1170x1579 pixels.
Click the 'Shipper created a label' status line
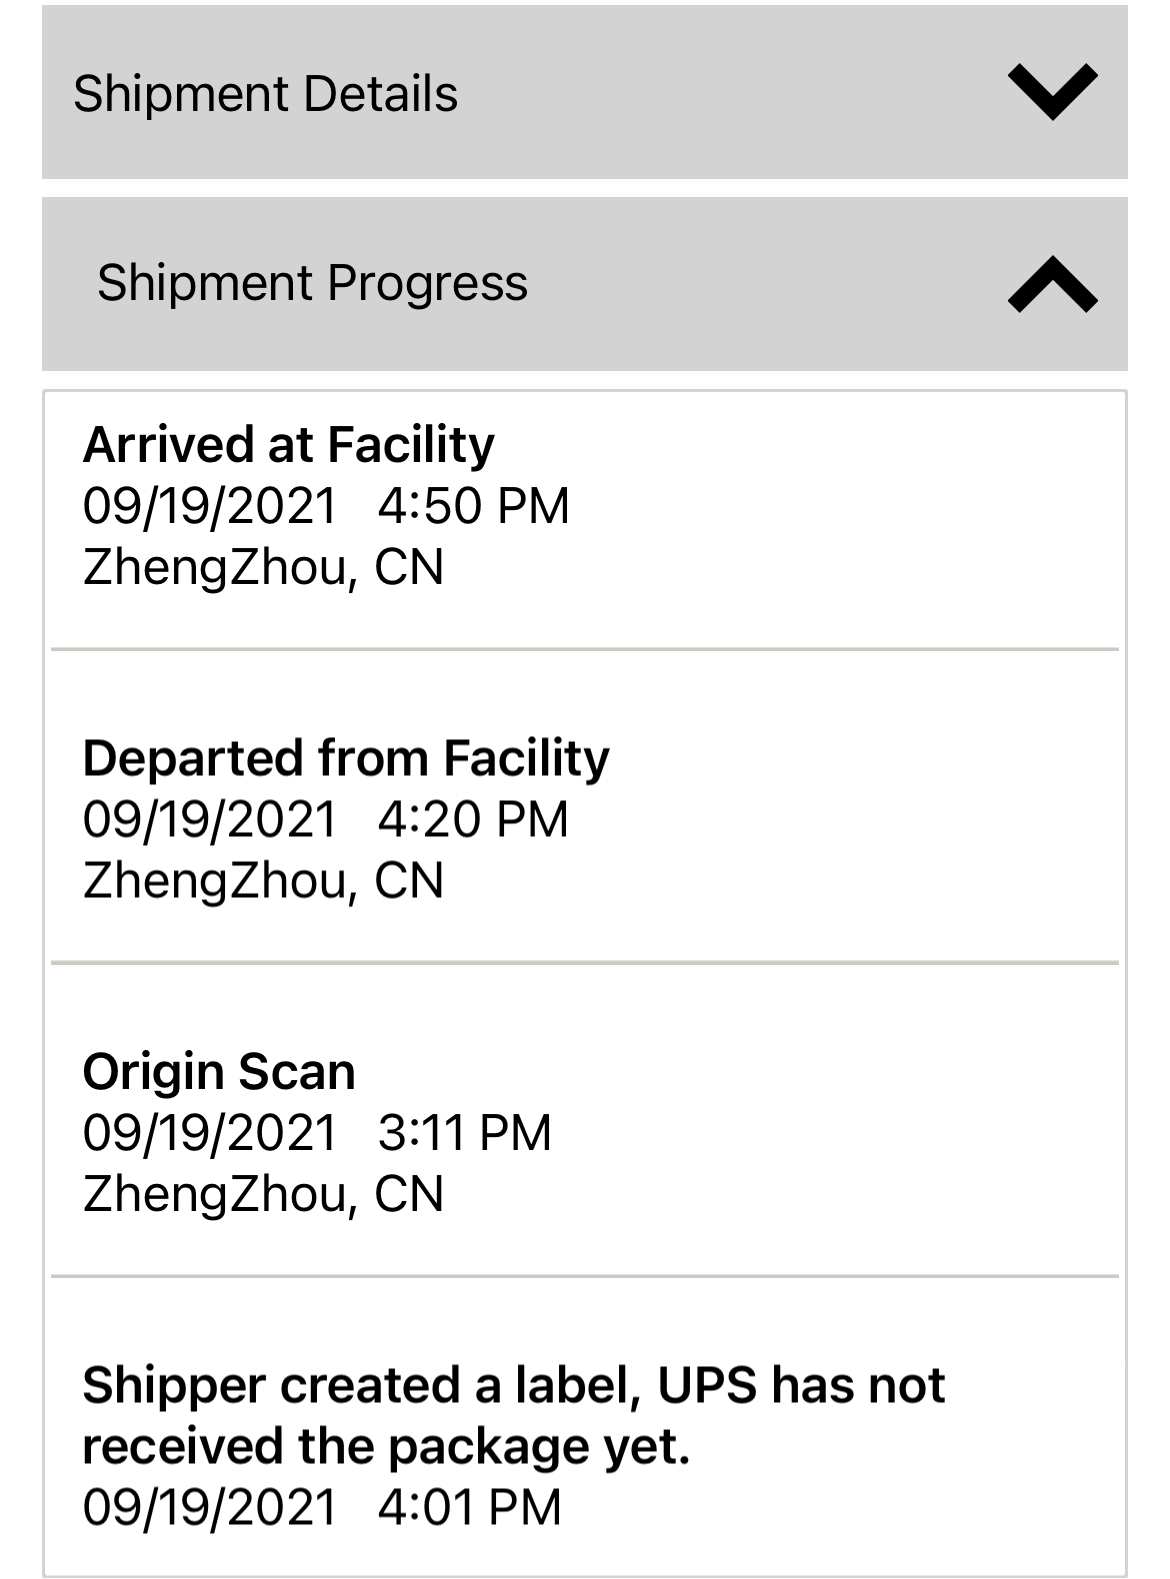513,1386
